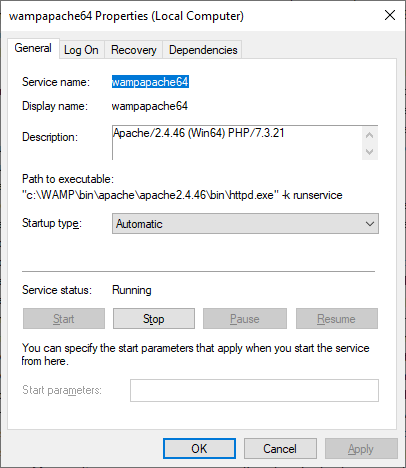The width and height of the screenshot is (406, 468).
Task: Select the General tab
Action: pos(33,48)
